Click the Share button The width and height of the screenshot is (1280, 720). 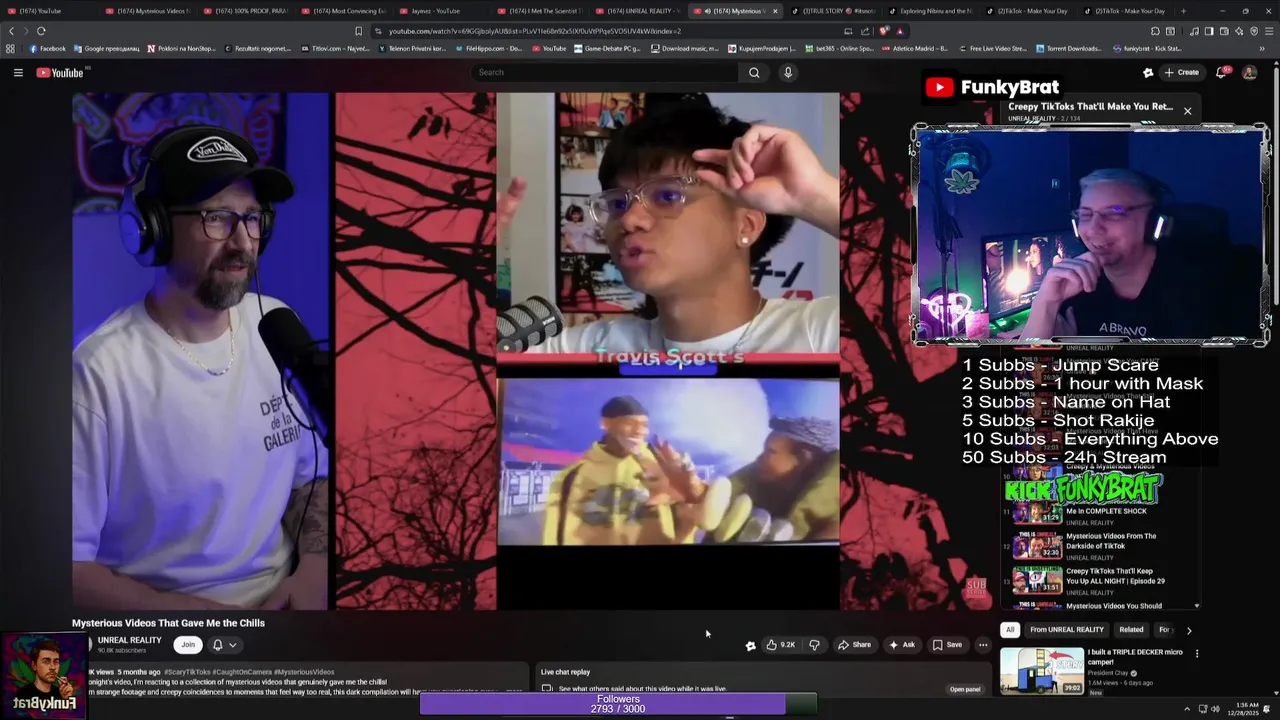[x=854, y=645]
